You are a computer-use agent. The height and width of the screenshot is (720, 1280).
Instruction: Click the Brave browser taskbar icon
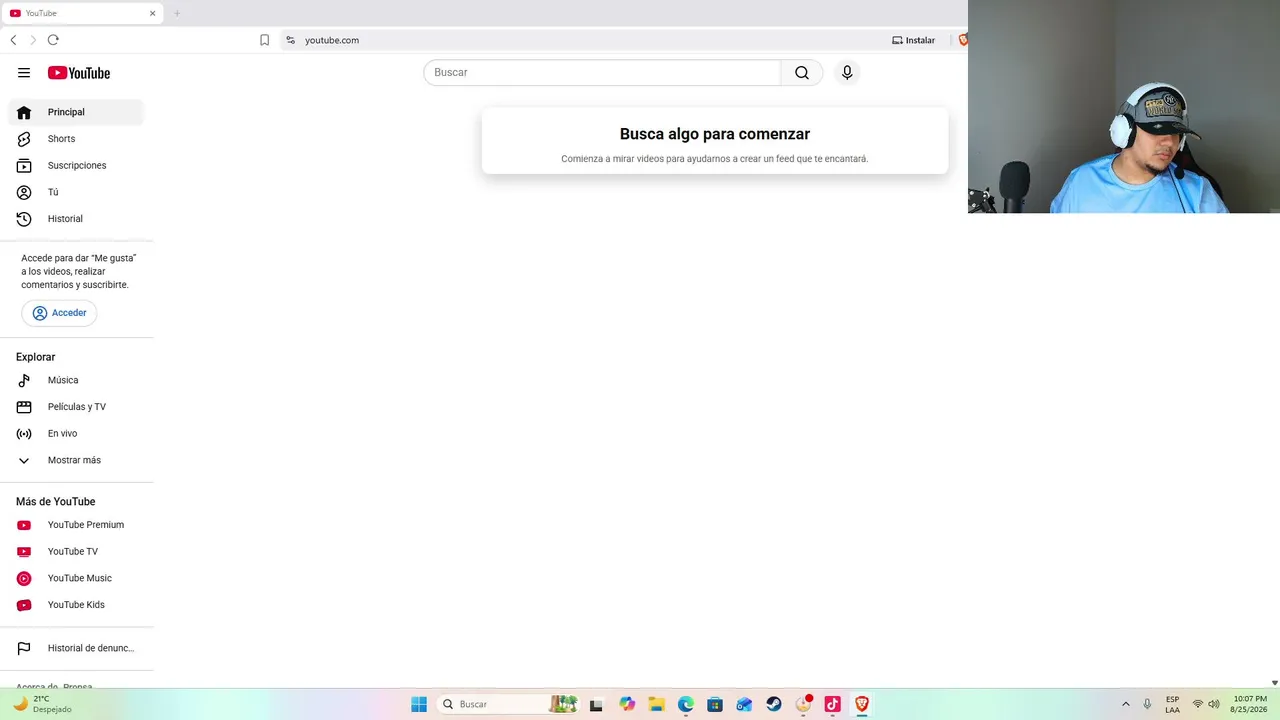pyautogui.click(x=861, y=704)
